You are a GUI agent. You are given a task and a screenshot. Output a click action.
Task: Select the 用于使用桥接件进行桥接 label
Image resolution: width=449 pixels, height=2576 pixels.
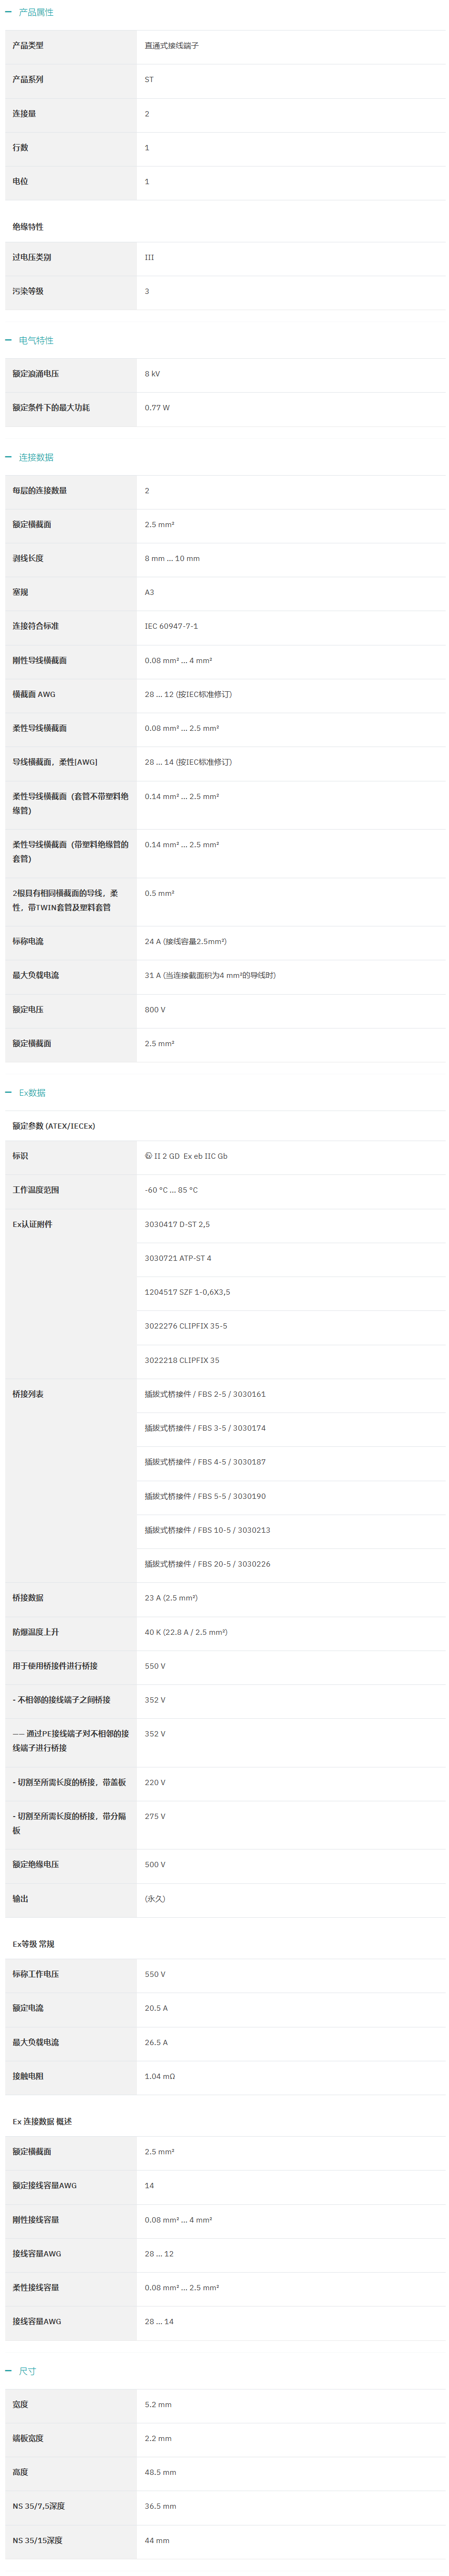[x=55, y=1667]
